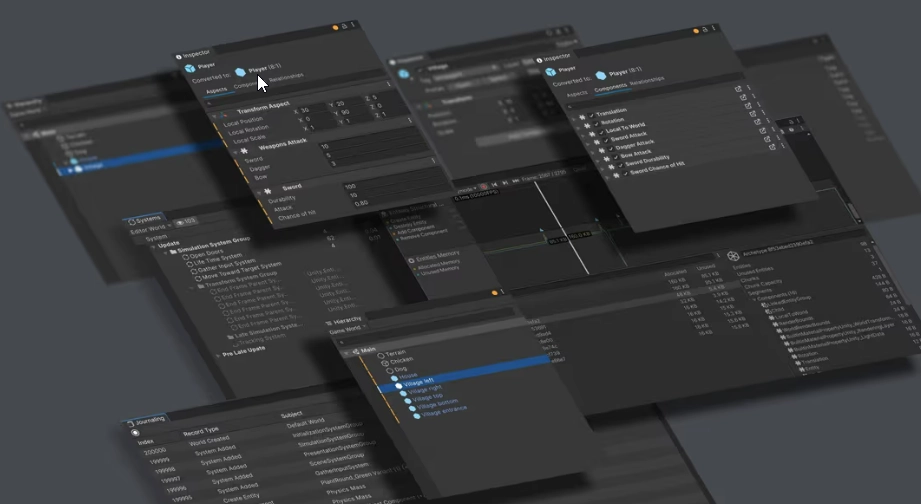
Task: Uncheck the Sword Durability checkbox
Action: pos(620,166)
